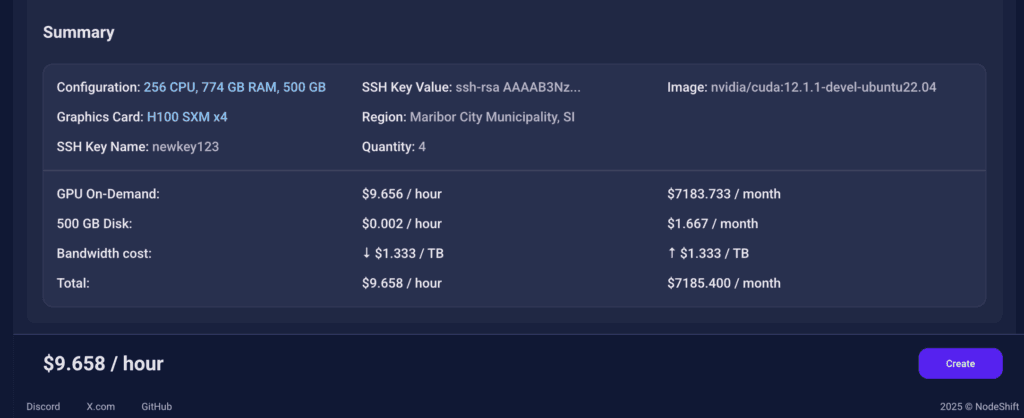This screenshot has height=418, width=1024.
Task: Click the 500 GB Disk hourly price
Action: (401, 224)
